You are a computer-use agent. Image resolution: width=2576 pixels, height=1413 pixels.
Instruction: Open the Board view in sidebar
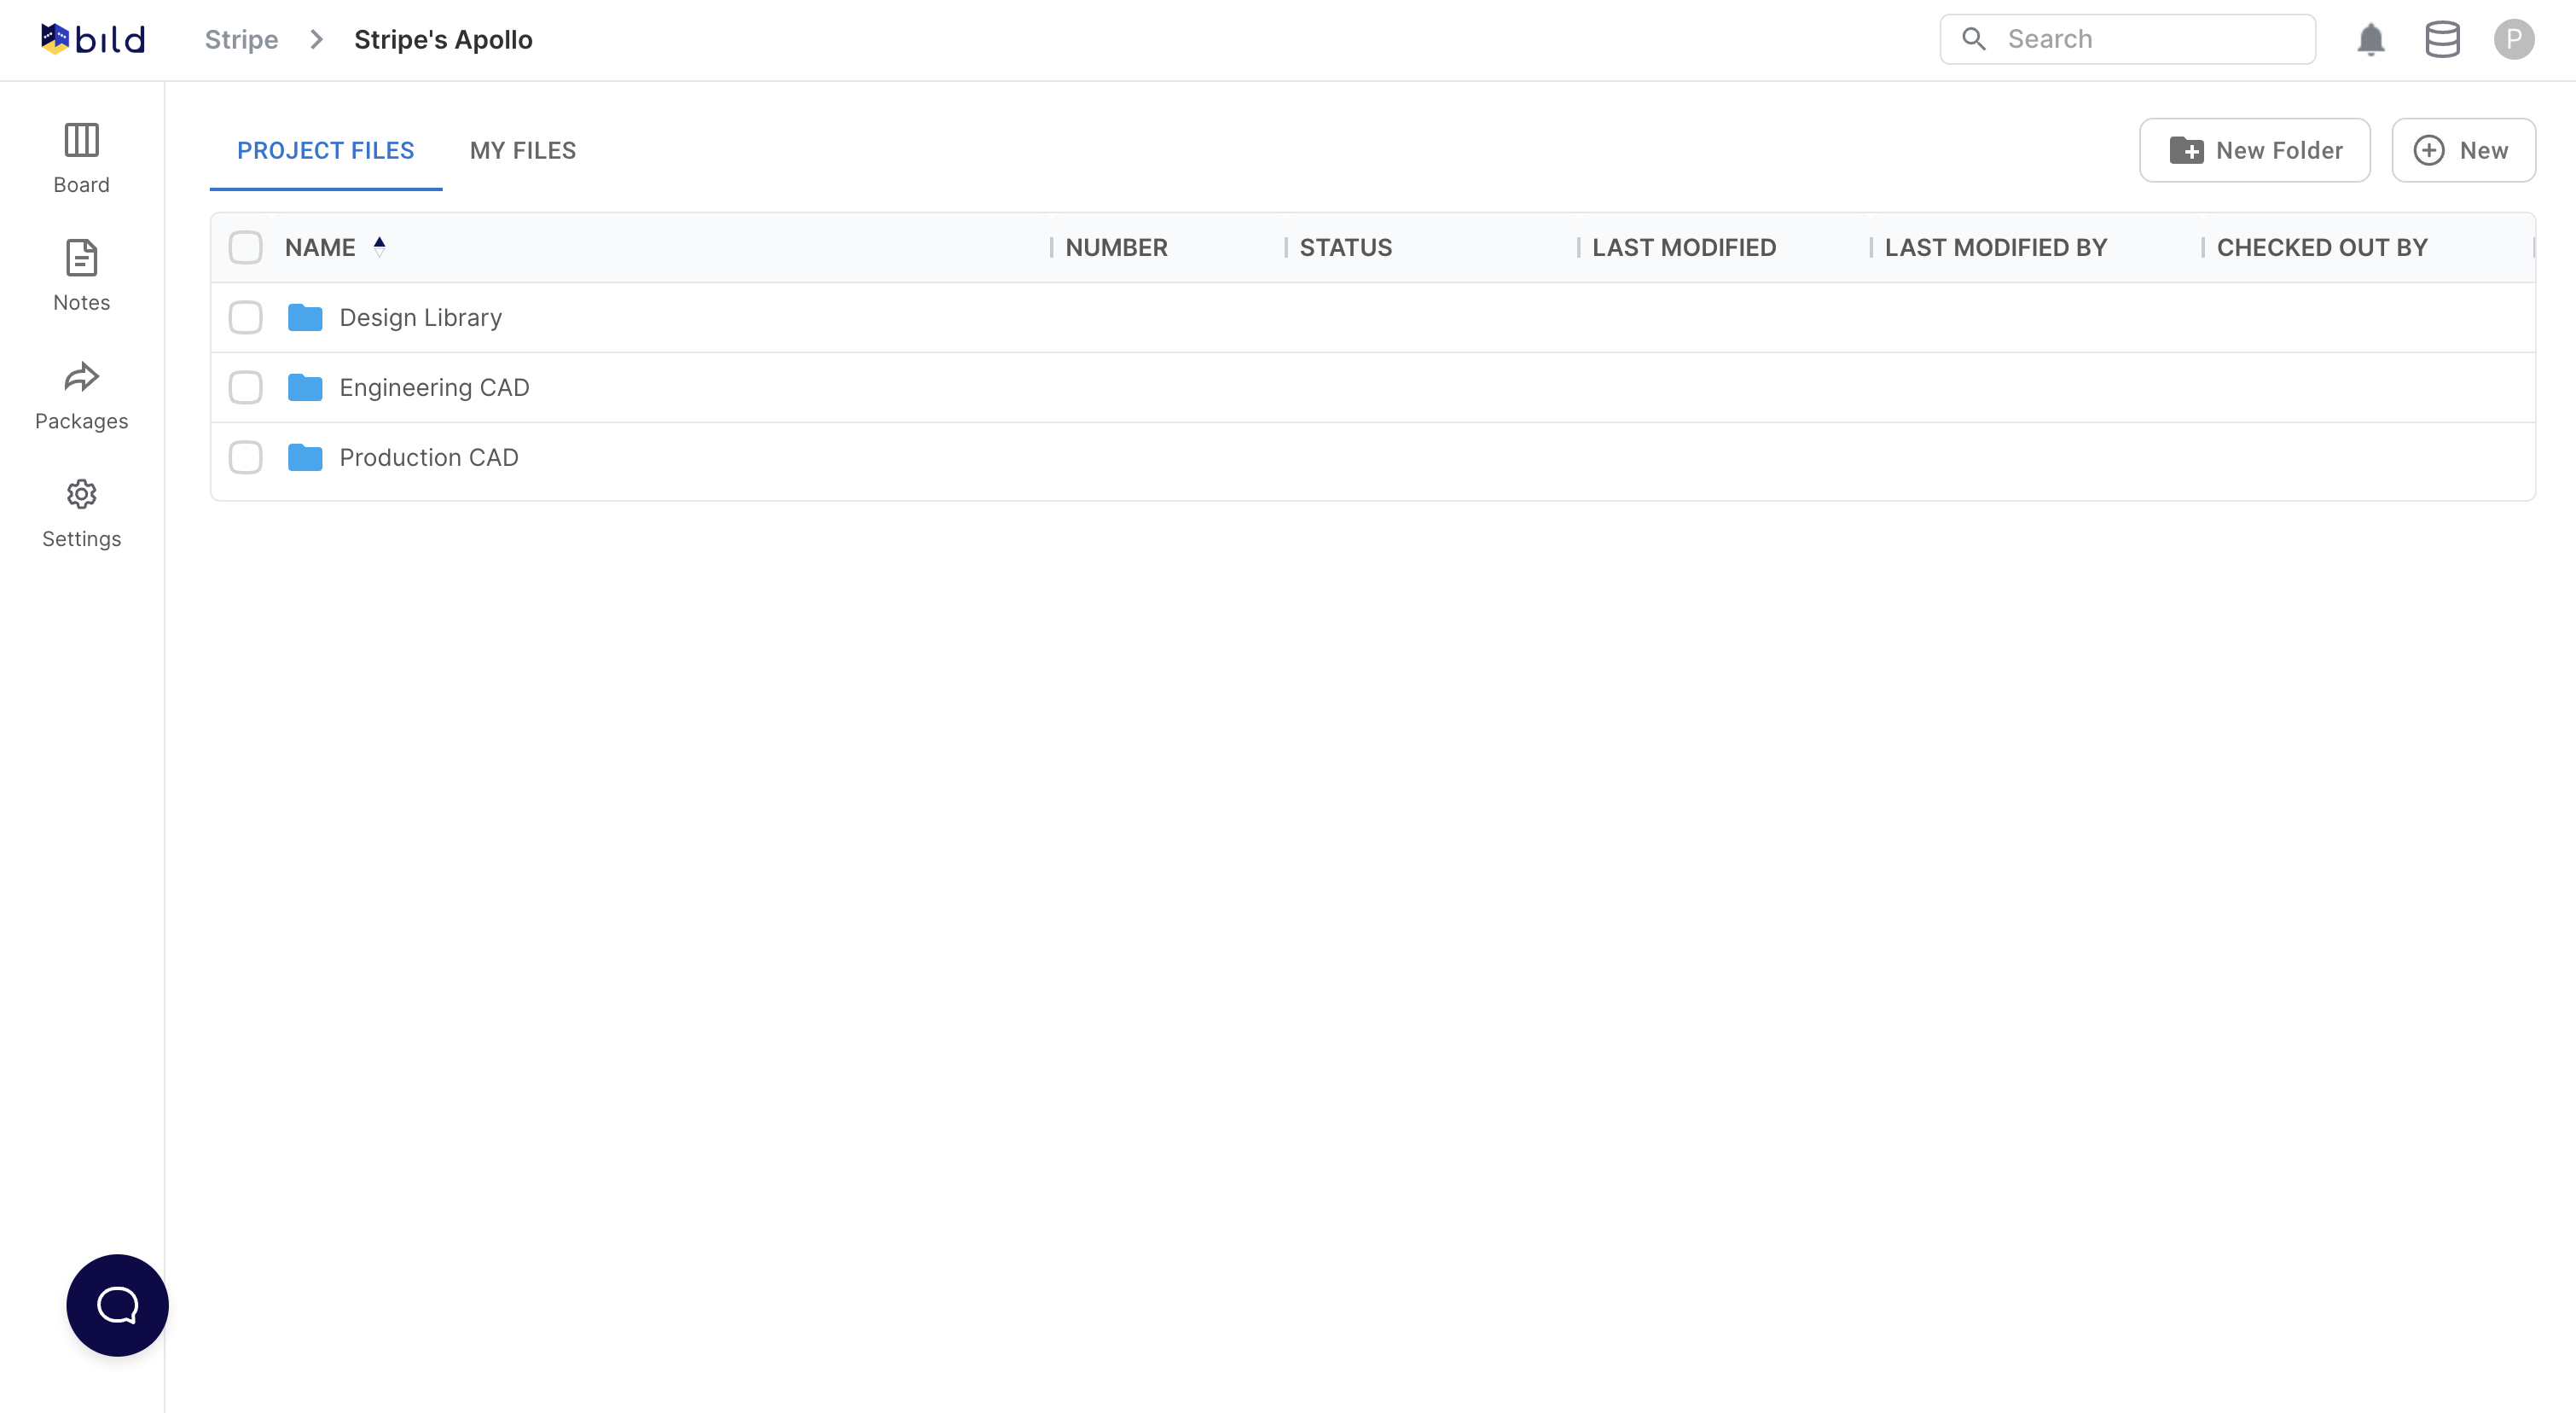81,157
